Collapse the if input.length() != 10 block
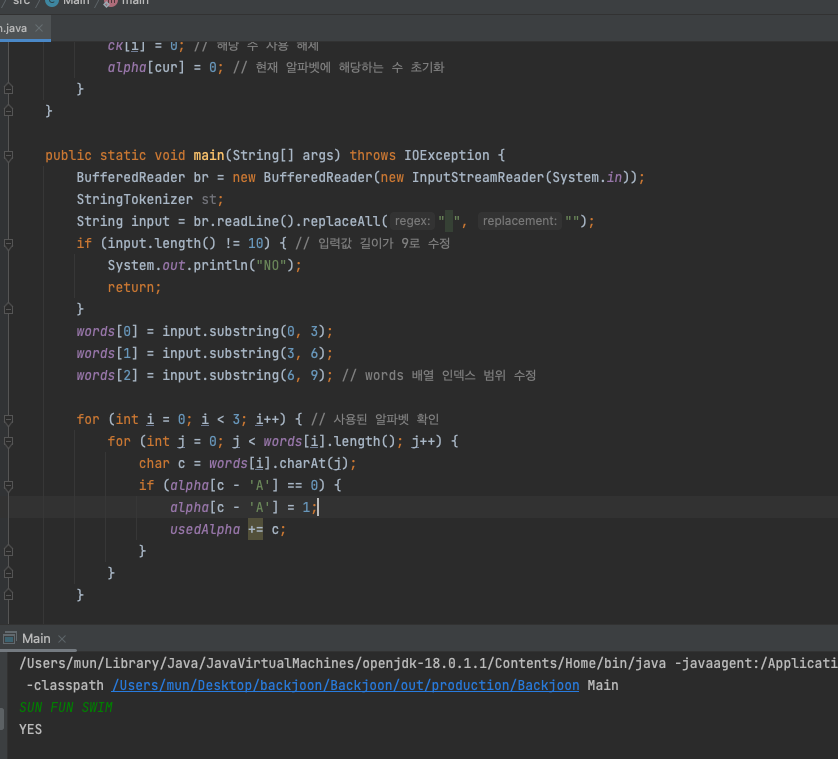The width and height of the screenshot is (838, 759). pos(9,244)
